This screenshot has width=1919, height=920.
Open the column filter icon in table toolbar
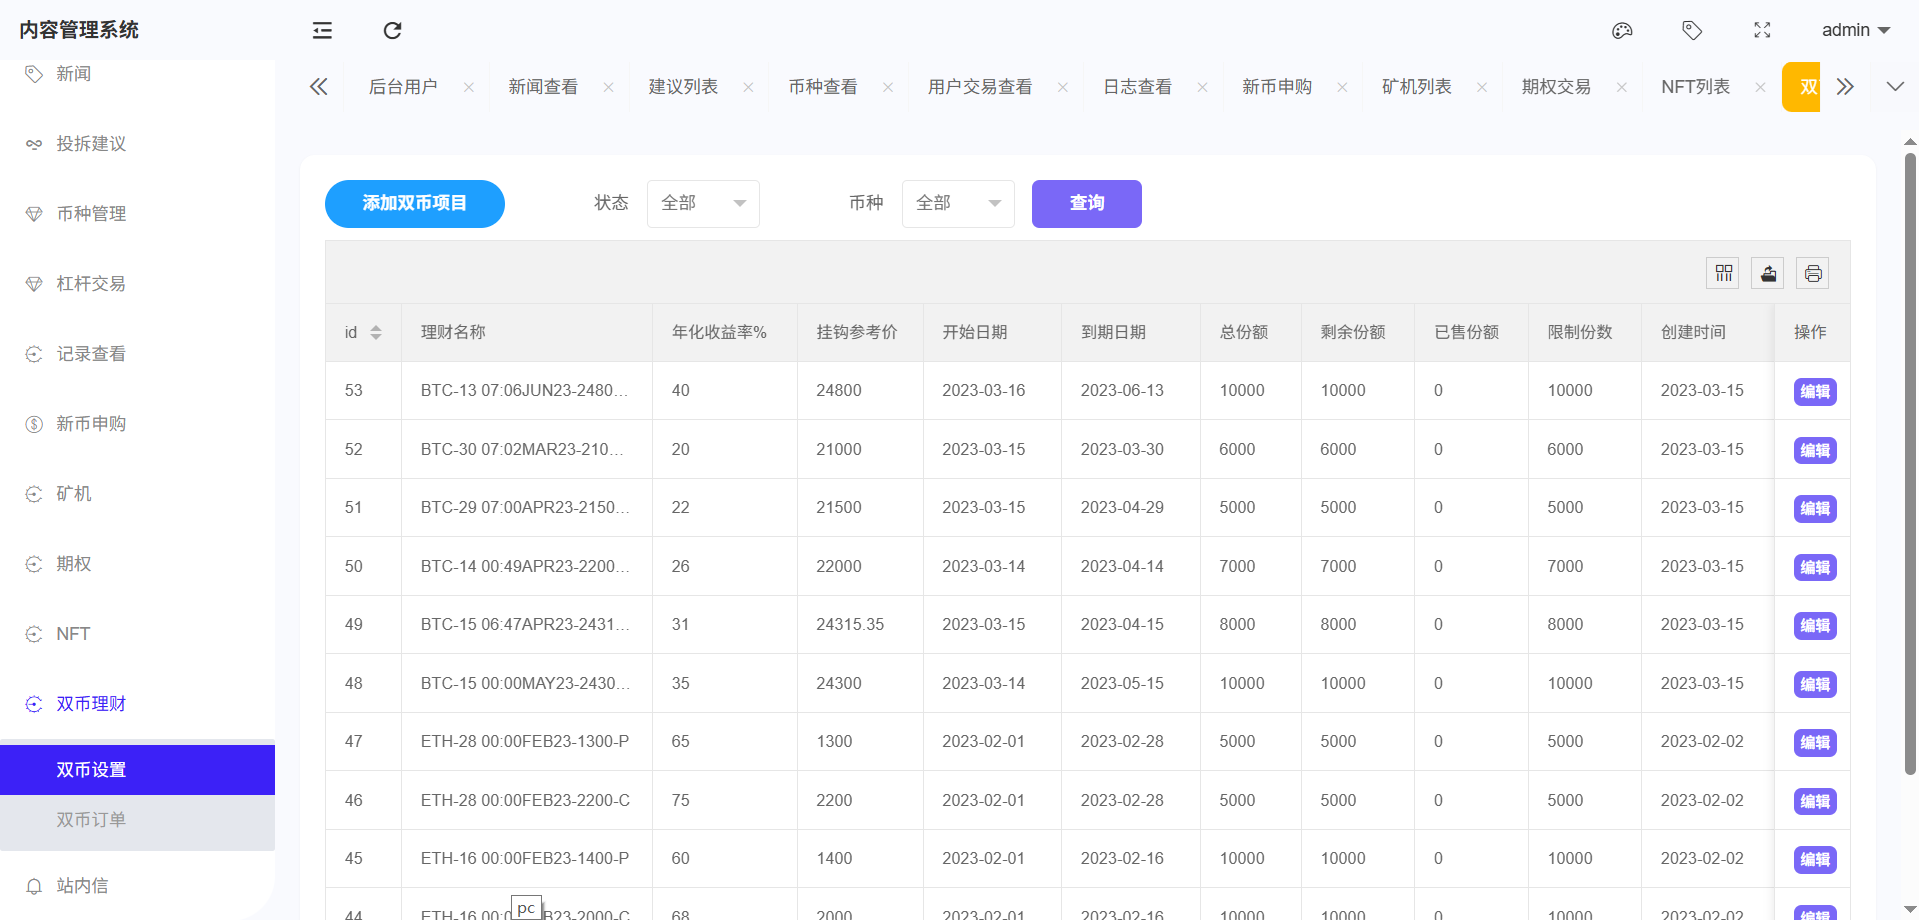1723,273
